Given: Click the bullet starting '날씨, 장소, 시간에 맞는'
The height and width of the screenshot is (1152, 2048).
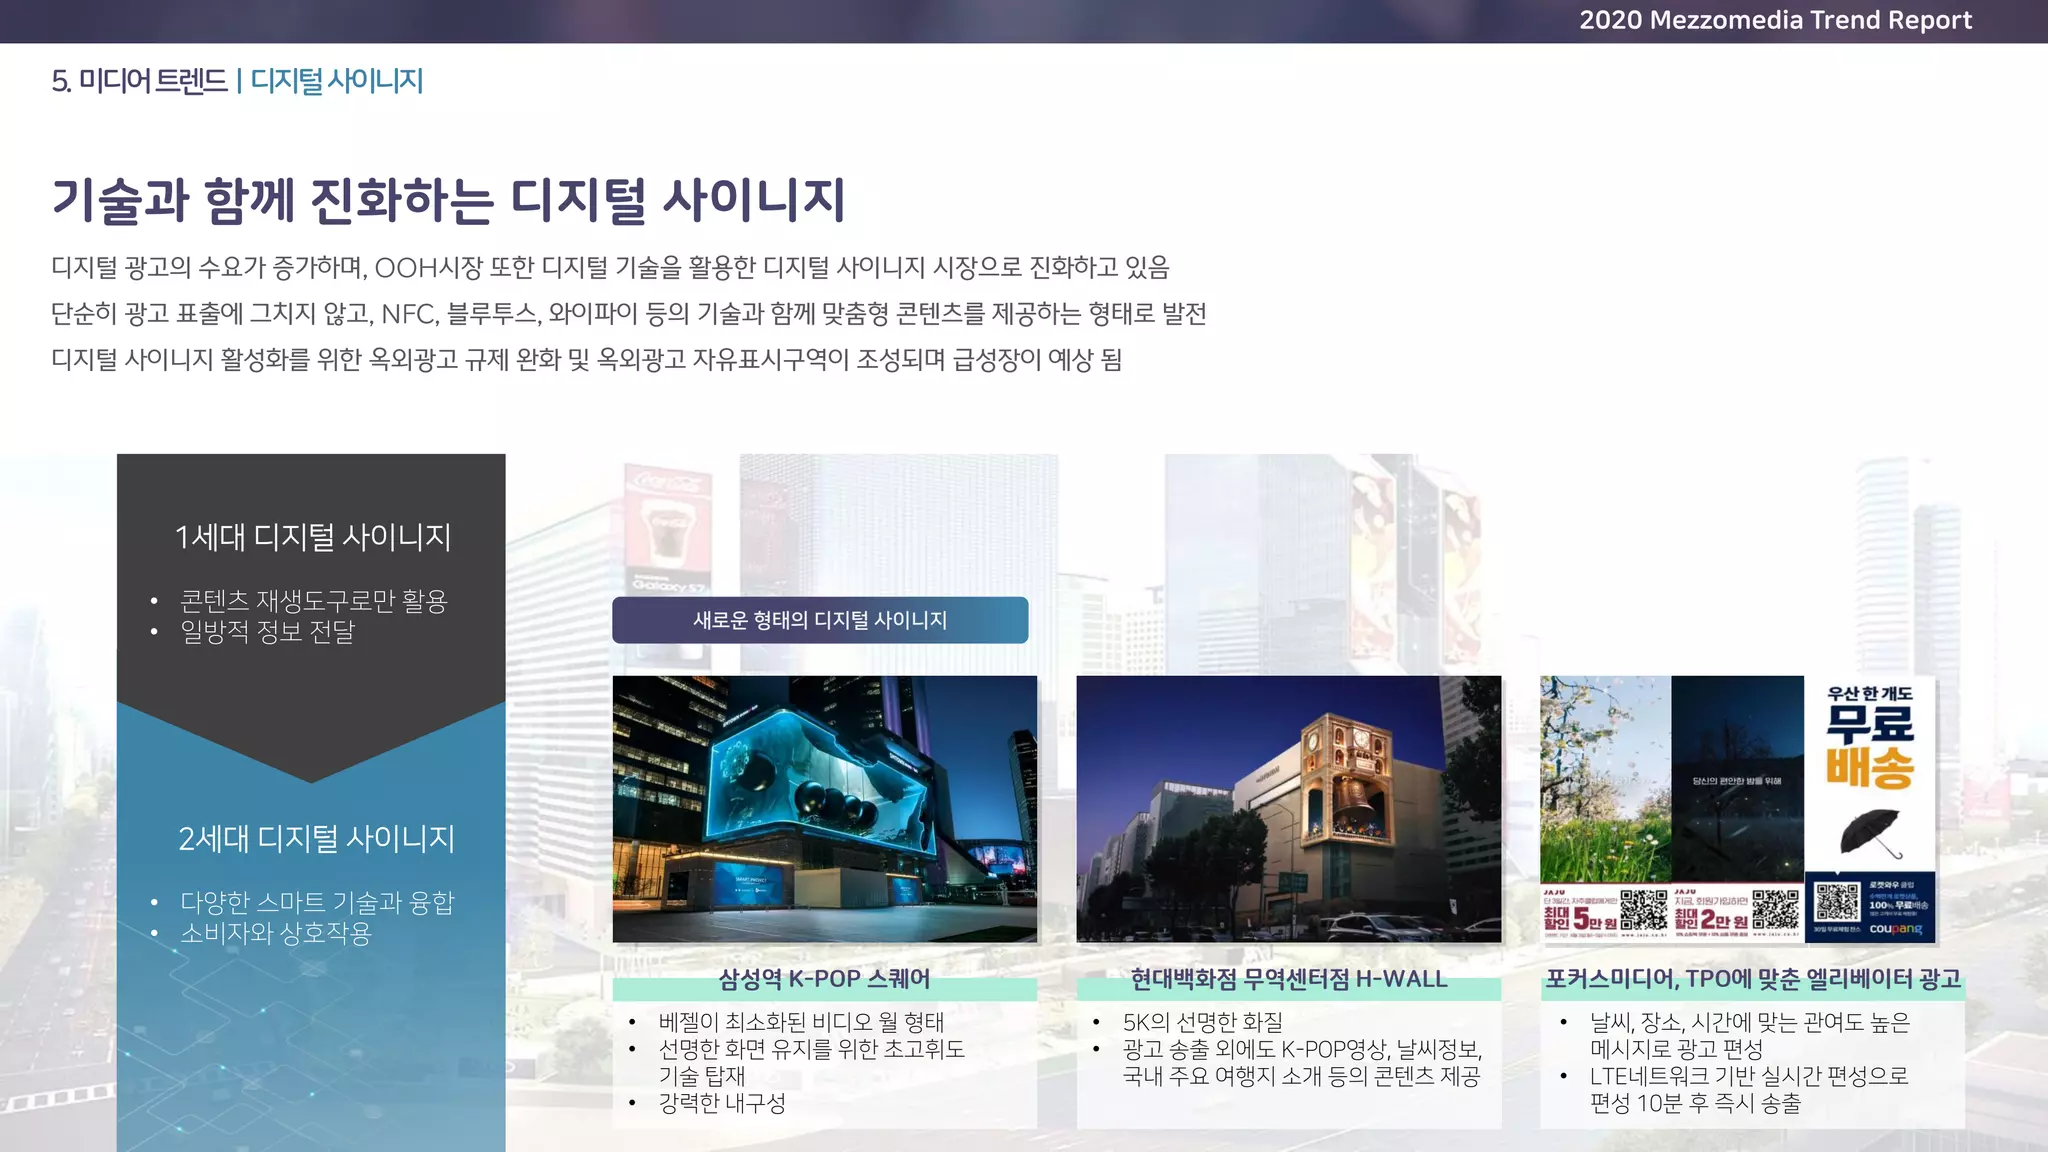Looking at the screenshot, I should [1750, 1035].
